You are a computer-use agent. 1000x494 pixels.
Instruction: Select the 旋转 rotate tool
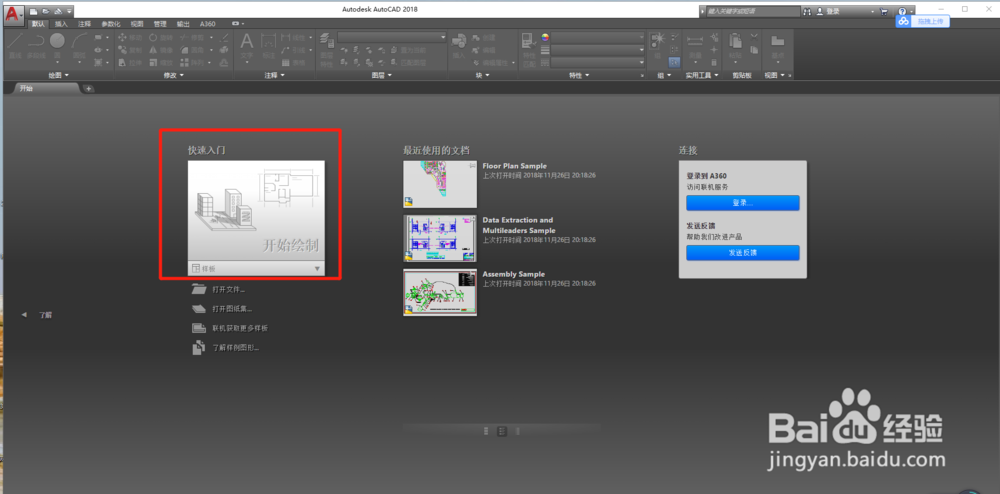[x=161, y=38]
